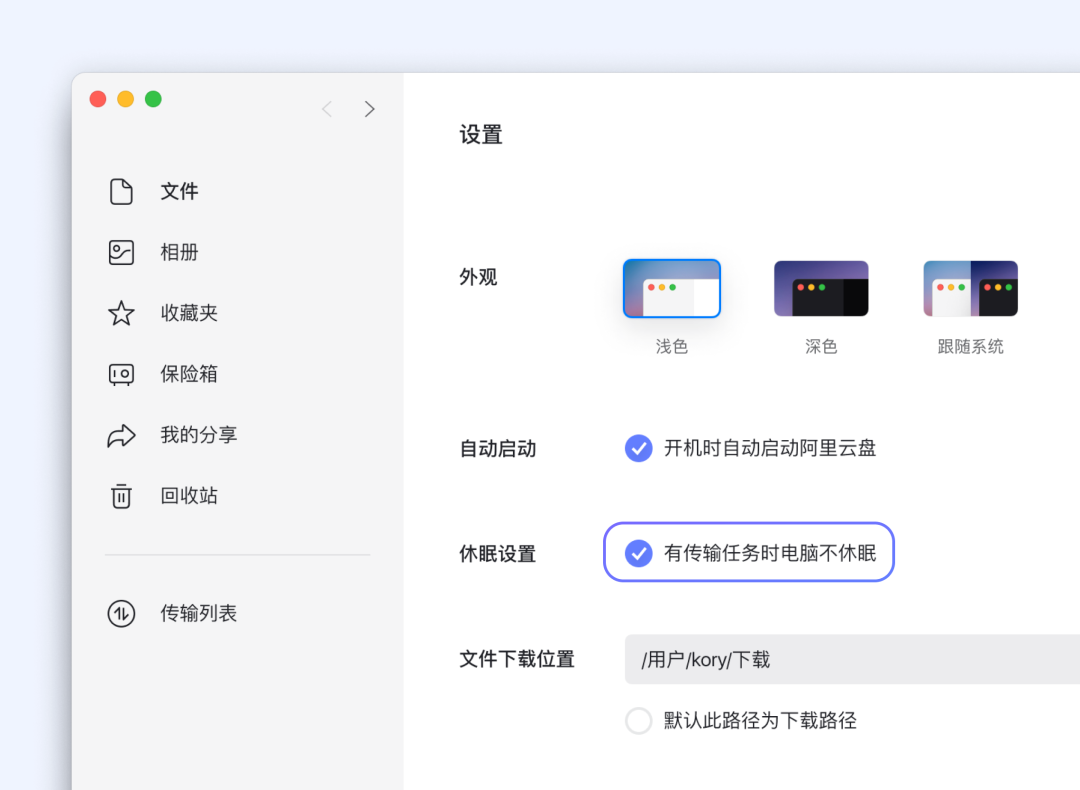Click the 文件下载位置 setting label
The height and width of the screenshot is (790, 1080).
pyautogui.click(x=517, y=660)
